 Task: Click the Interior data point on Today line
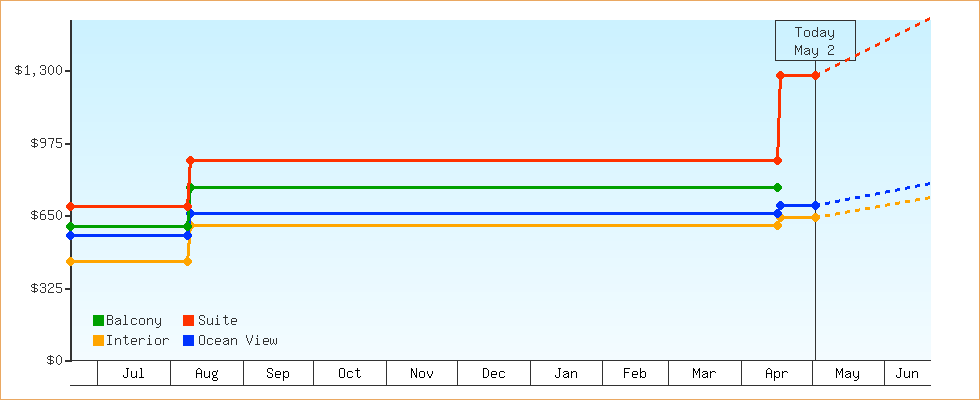pyautogui.click(x=816, y=218)
